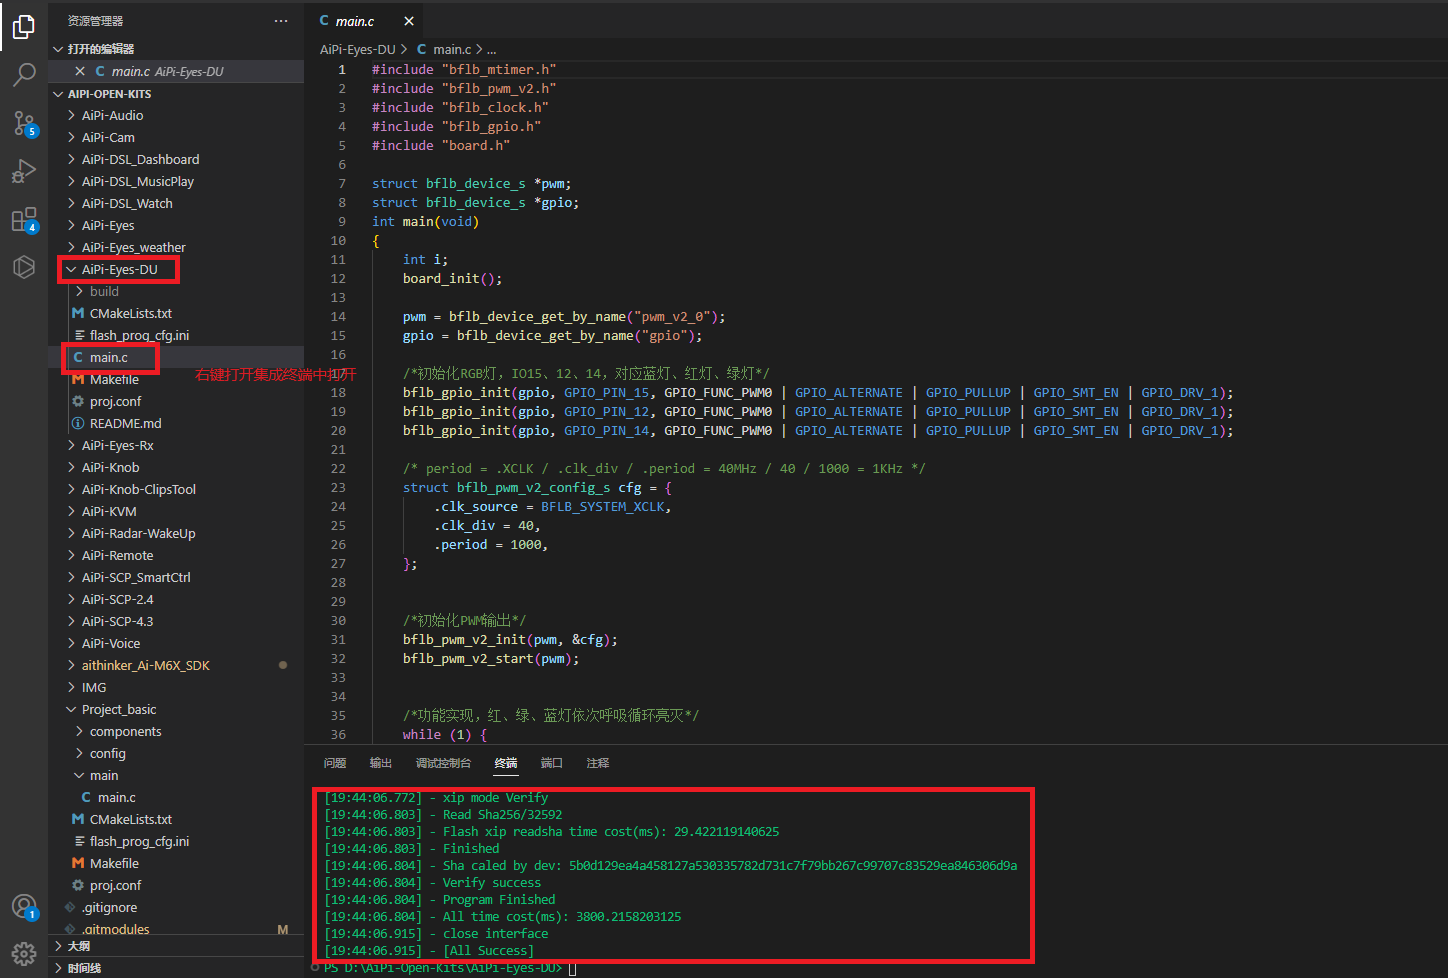Click AiPi-Eyes-DU in the breadcrumb
This screenshot has width=1448, height=978.
point(358,49)
